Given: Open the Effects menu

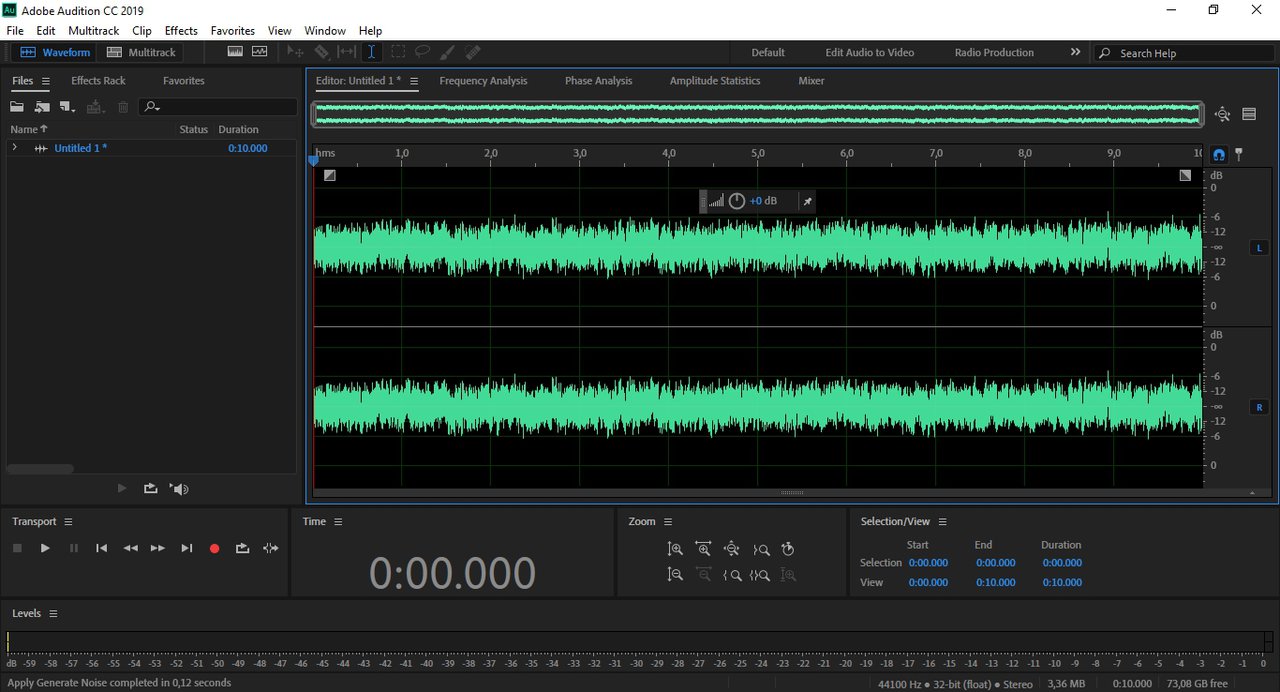Looking at the screenshot, I should click(x=181, y=31).
